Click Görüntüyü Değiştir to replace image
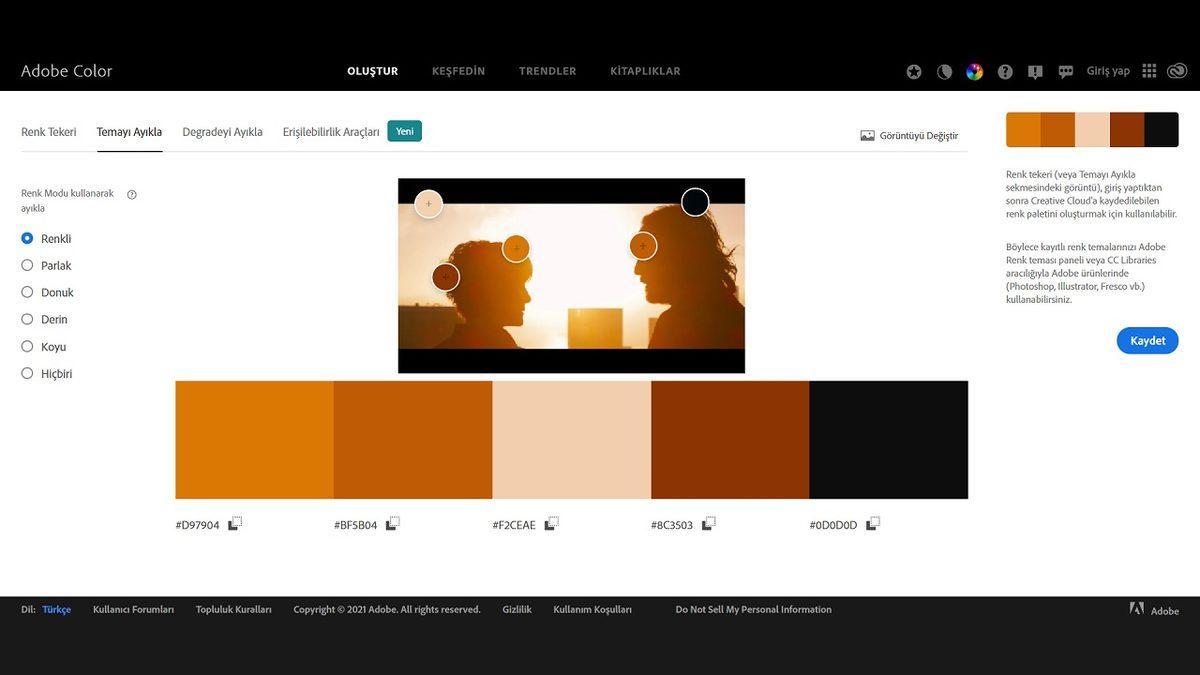 [909, 136]
